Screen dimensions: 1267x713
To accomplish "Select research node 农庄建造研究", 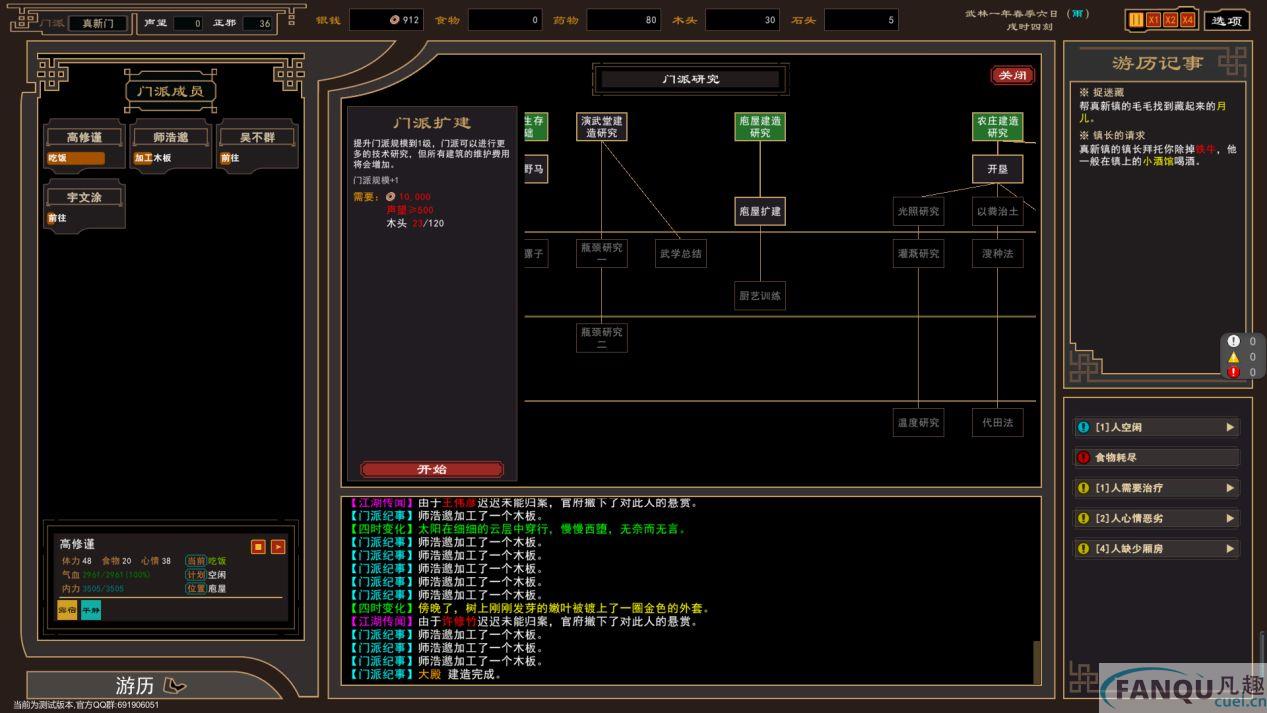I will click(x=998, y=126).
